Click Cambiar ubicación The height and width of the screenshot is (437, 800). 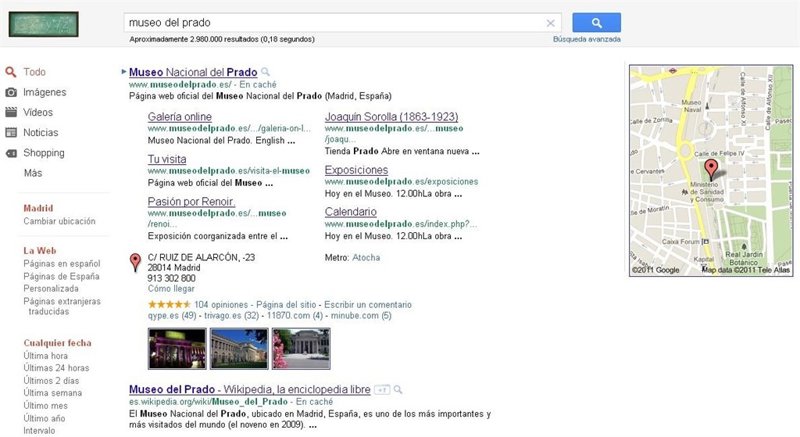(59, 221)
